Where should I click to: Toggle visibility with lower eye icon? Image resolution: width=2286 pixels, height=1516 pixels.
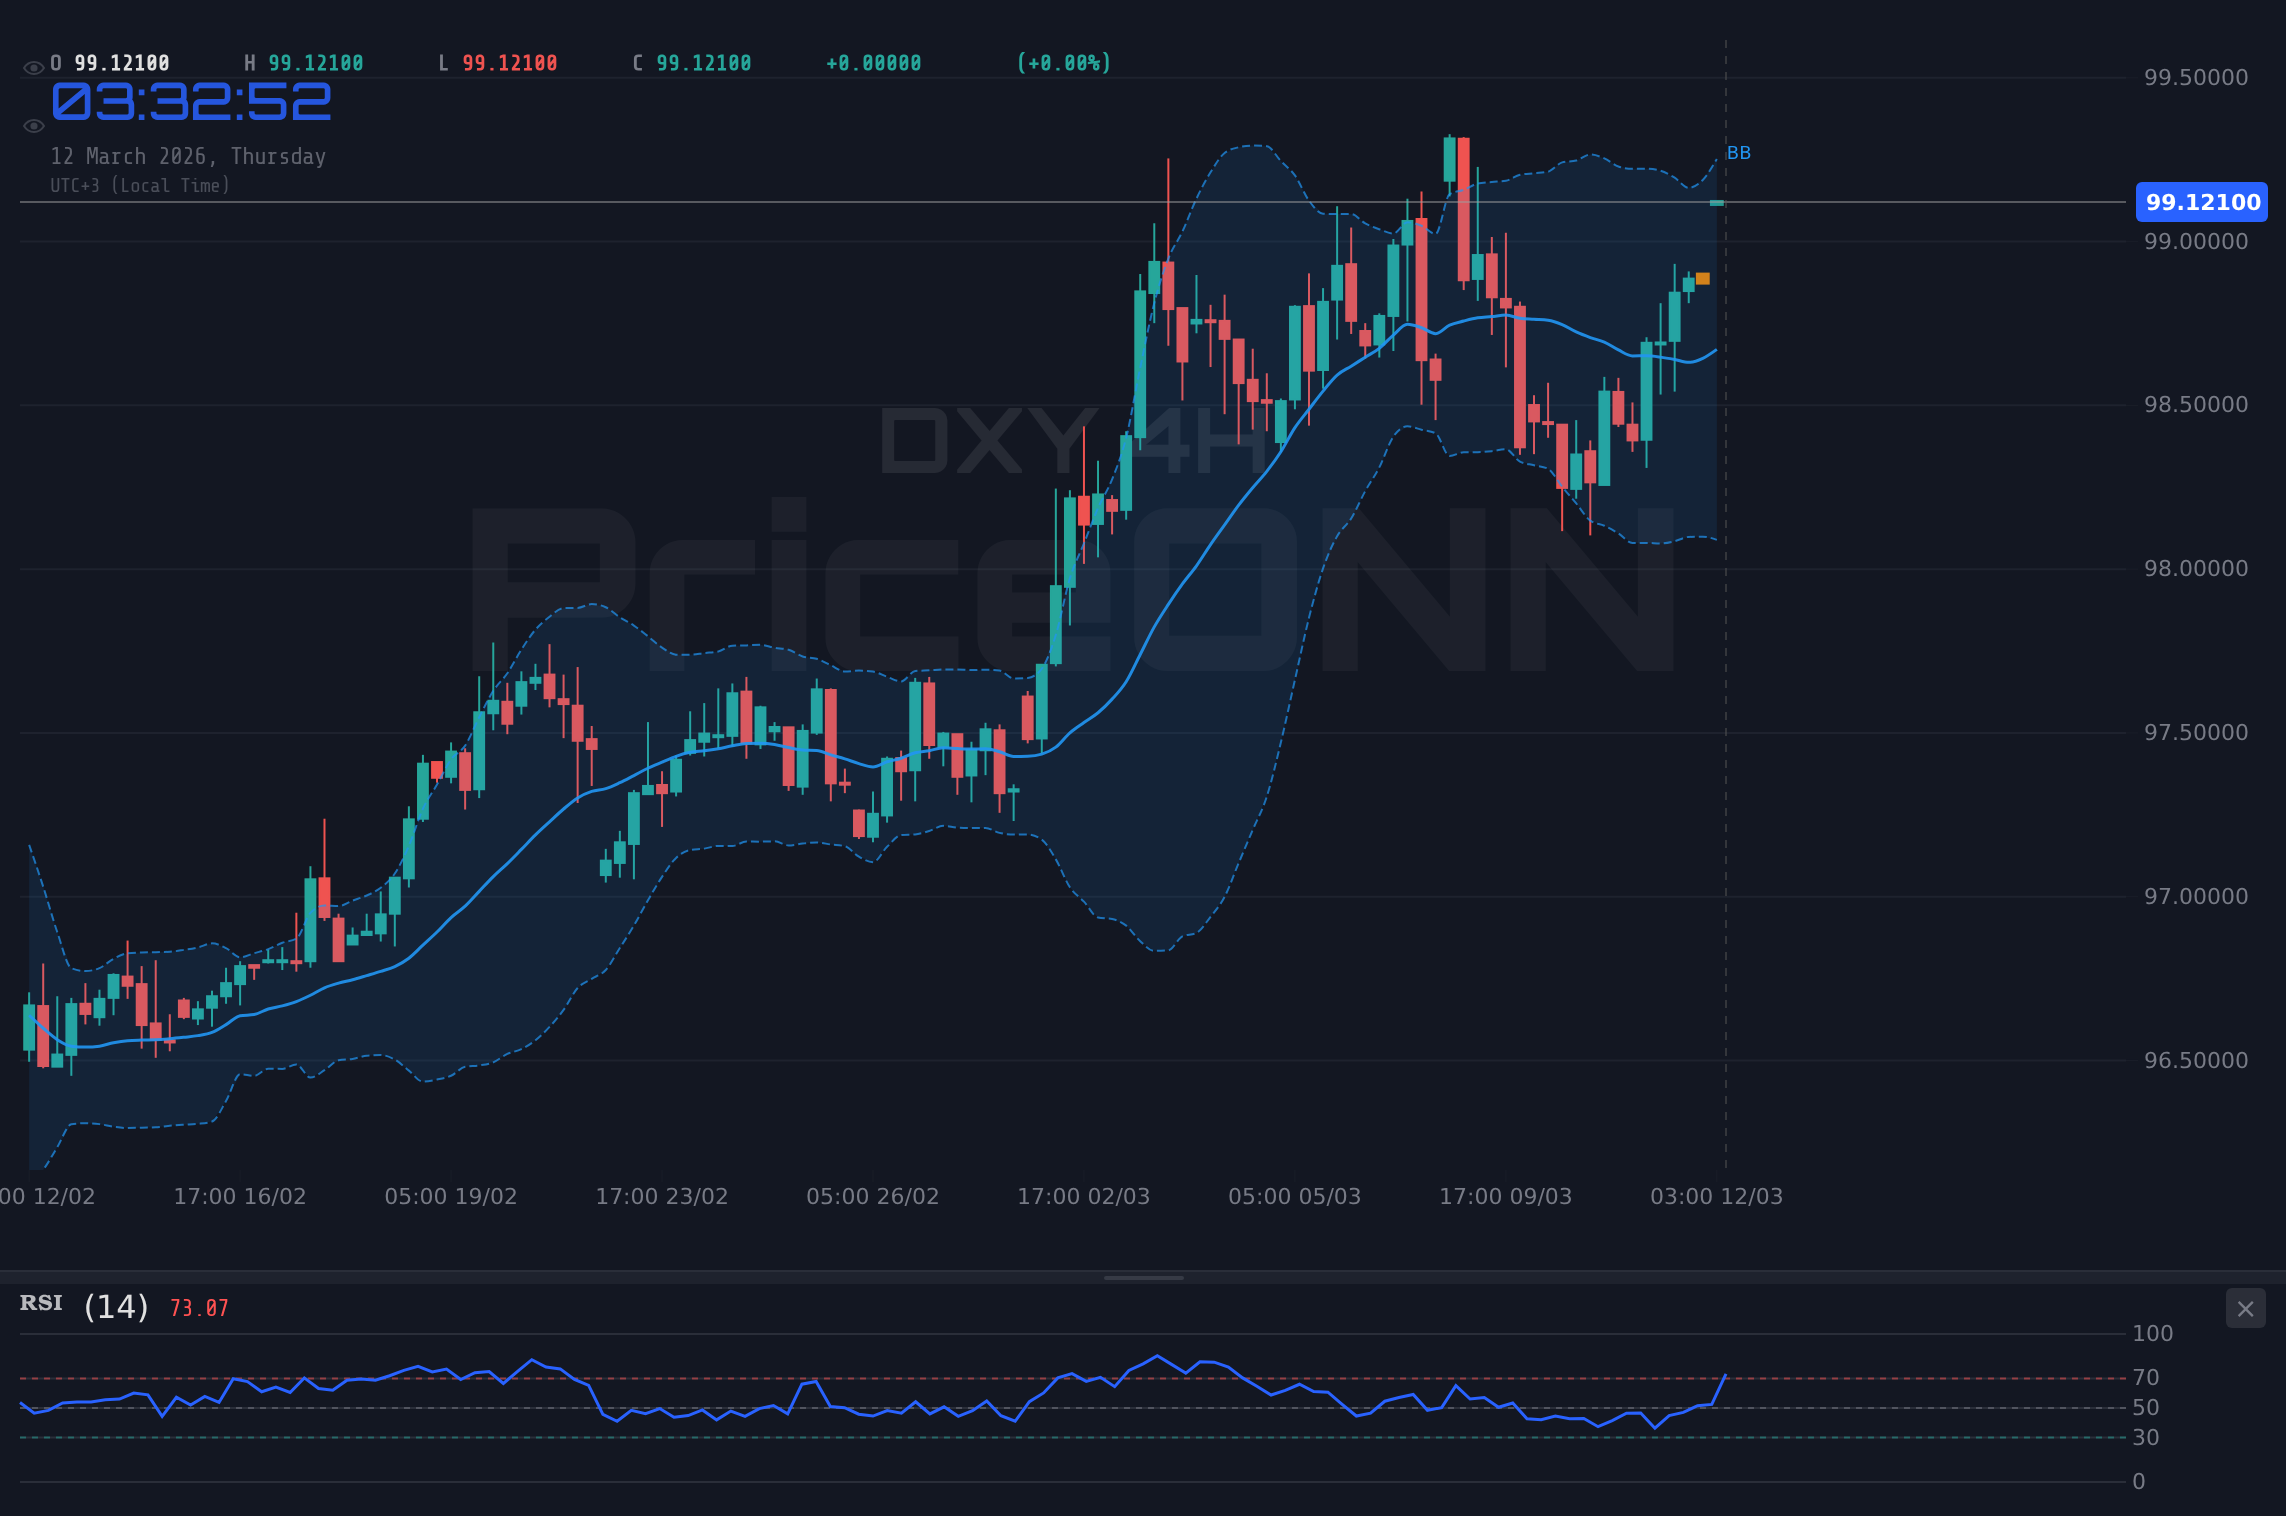pyautogui.click(x=33, y=125)
